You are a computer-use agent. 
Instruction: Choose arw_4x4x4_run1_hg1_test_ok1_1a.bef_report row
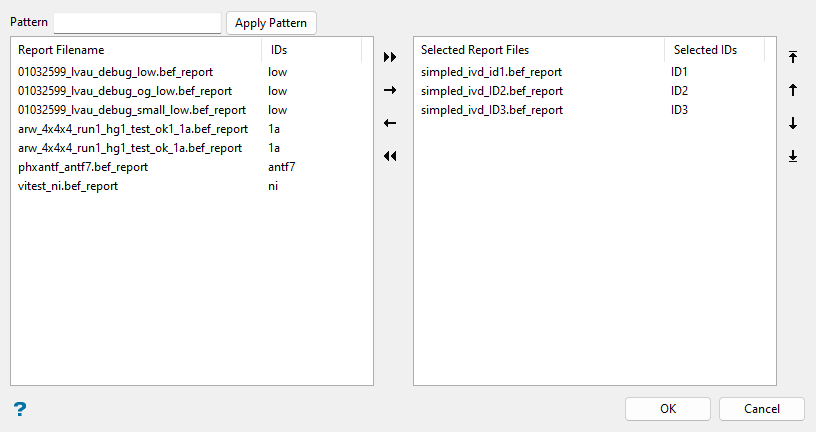click(x=133, y=129)
